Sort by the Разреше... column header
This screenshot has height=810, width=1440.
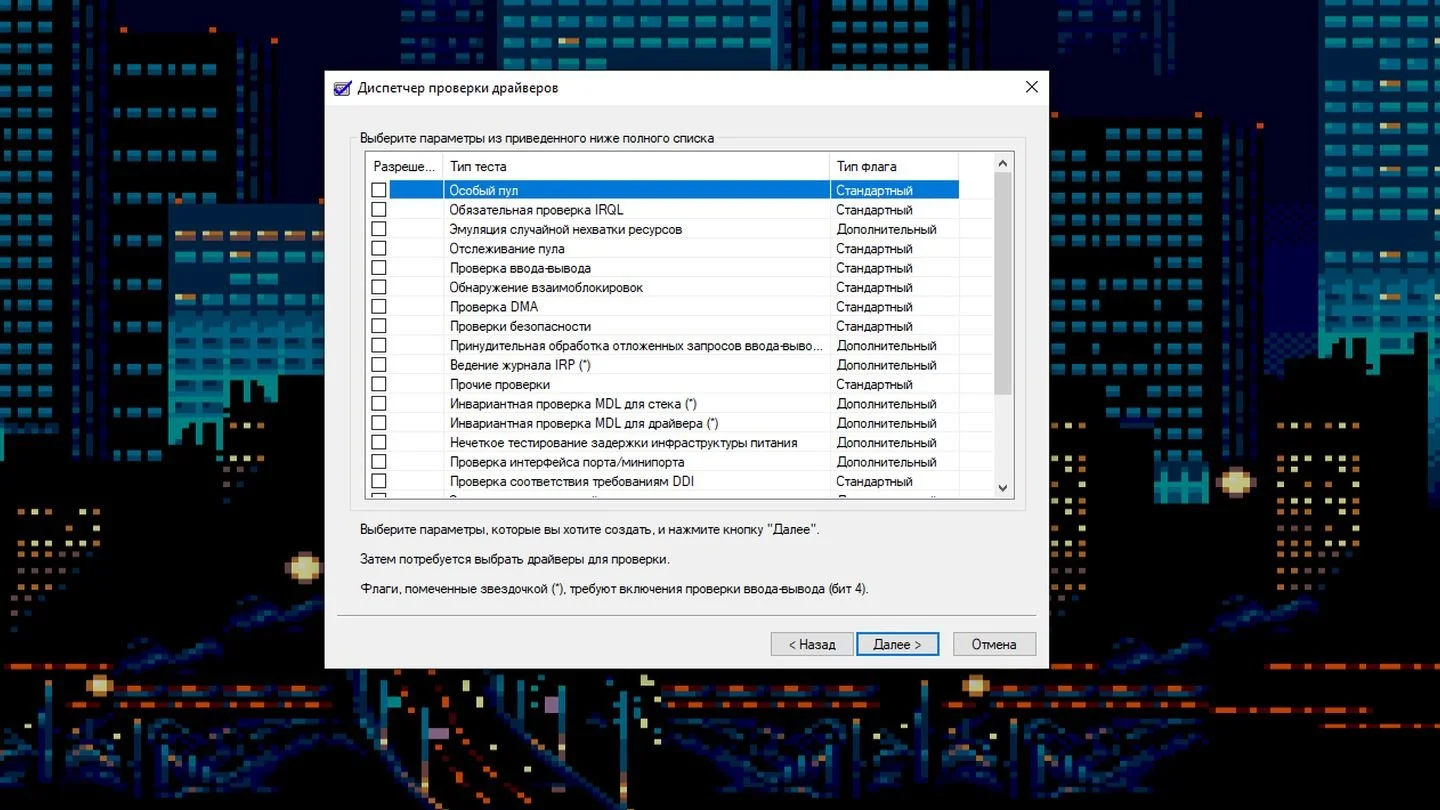(x=405, y=166)
